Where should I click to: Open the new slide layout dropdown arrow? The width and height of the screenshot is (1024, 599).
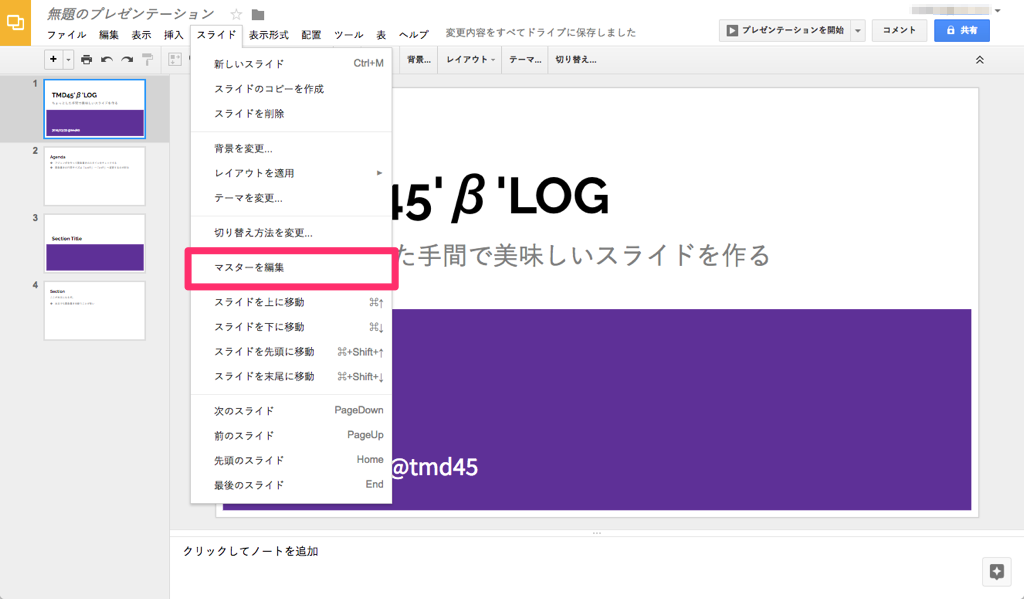tap(68, 59)
